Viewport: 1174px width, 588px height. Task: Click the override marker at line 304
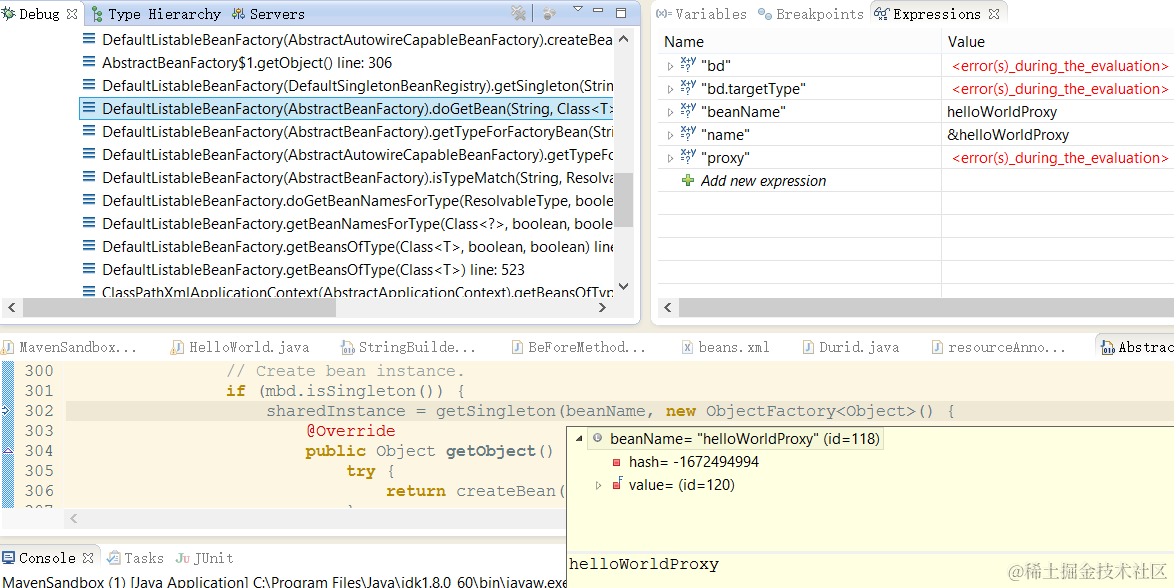click(8, 450)
